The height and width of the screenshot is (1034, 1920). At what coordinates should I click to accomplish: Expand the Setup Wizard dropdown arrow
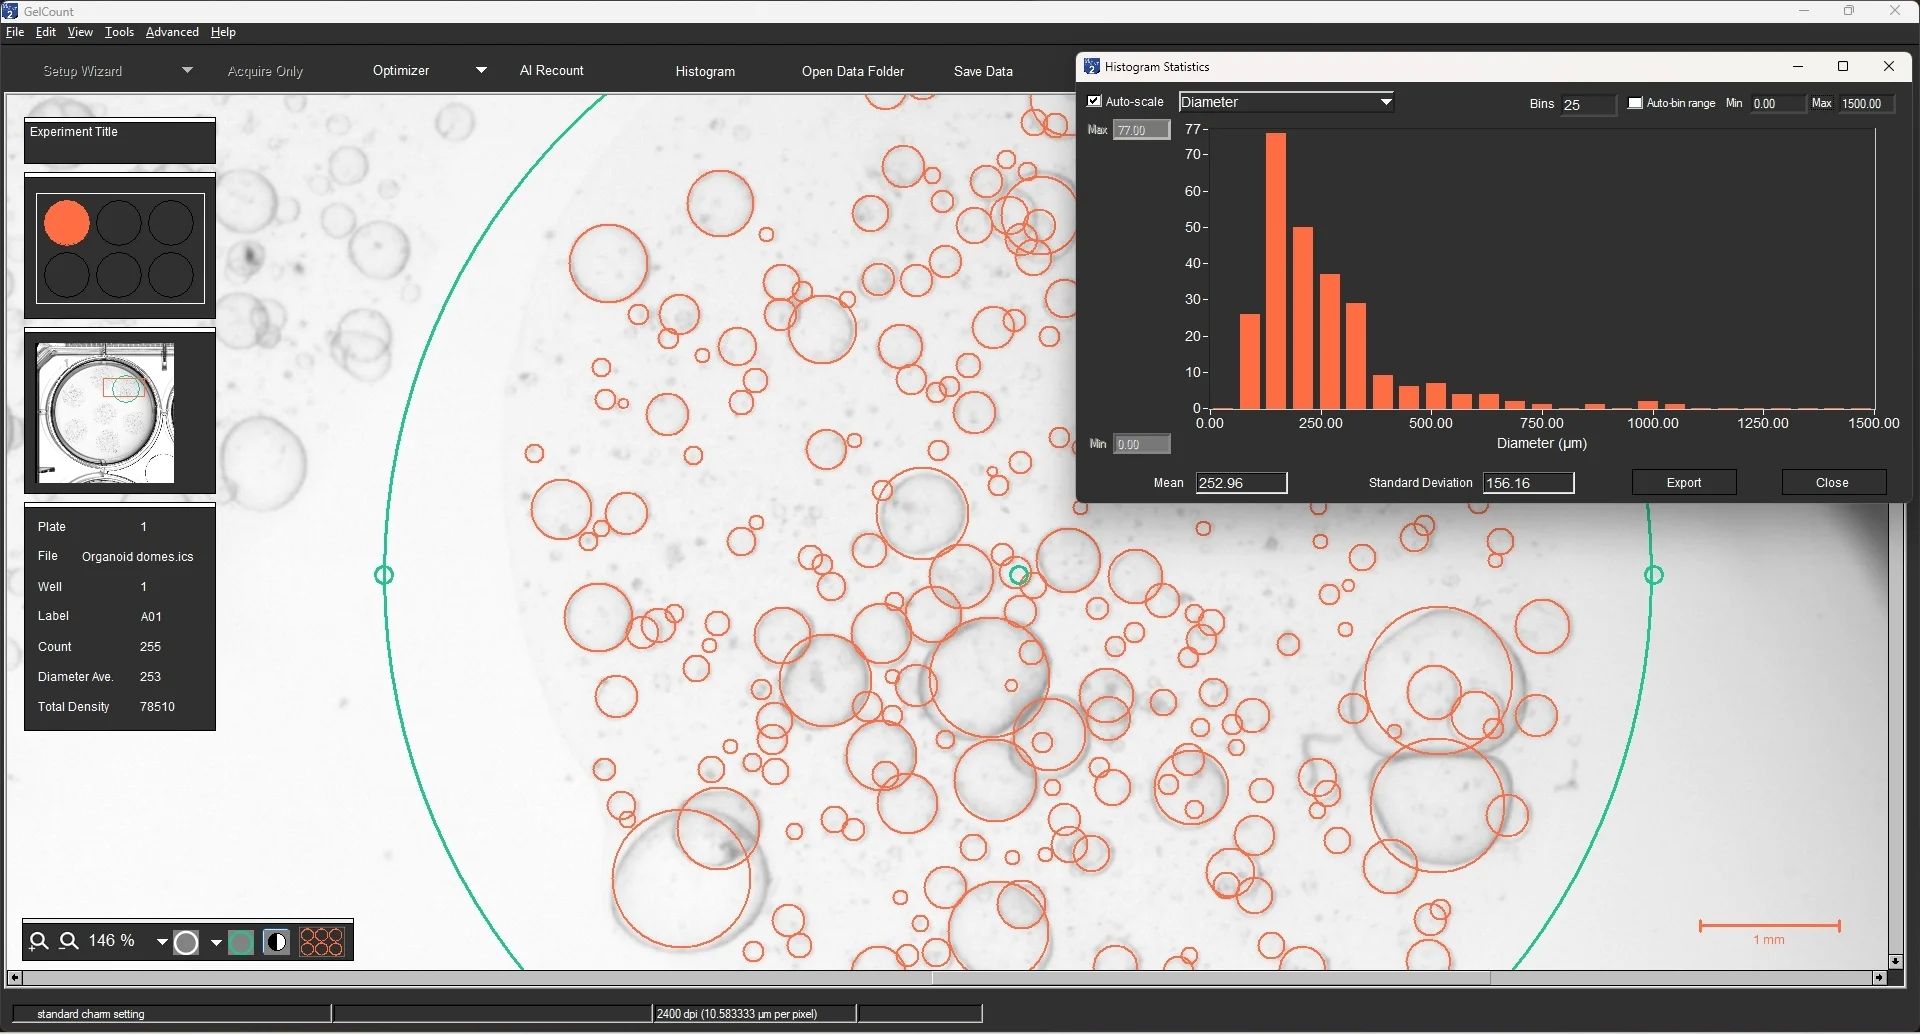187,70
